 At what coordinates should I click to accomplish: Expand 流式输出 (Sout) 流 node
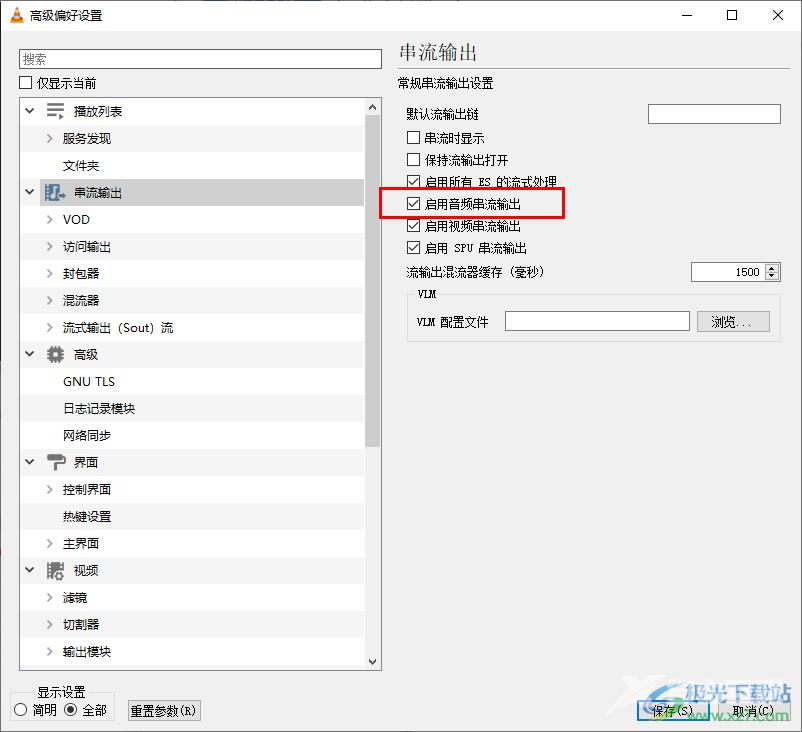click(x=50, y=327)
